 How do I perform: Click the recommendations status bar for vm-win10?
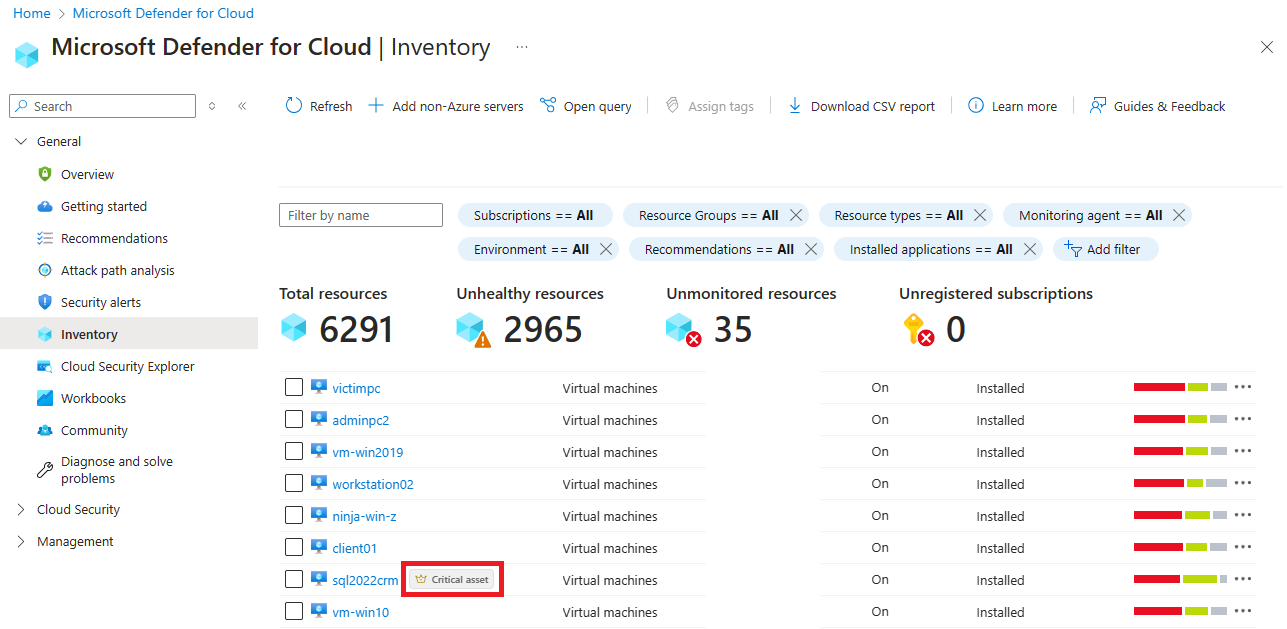[x=1180, y=611]
